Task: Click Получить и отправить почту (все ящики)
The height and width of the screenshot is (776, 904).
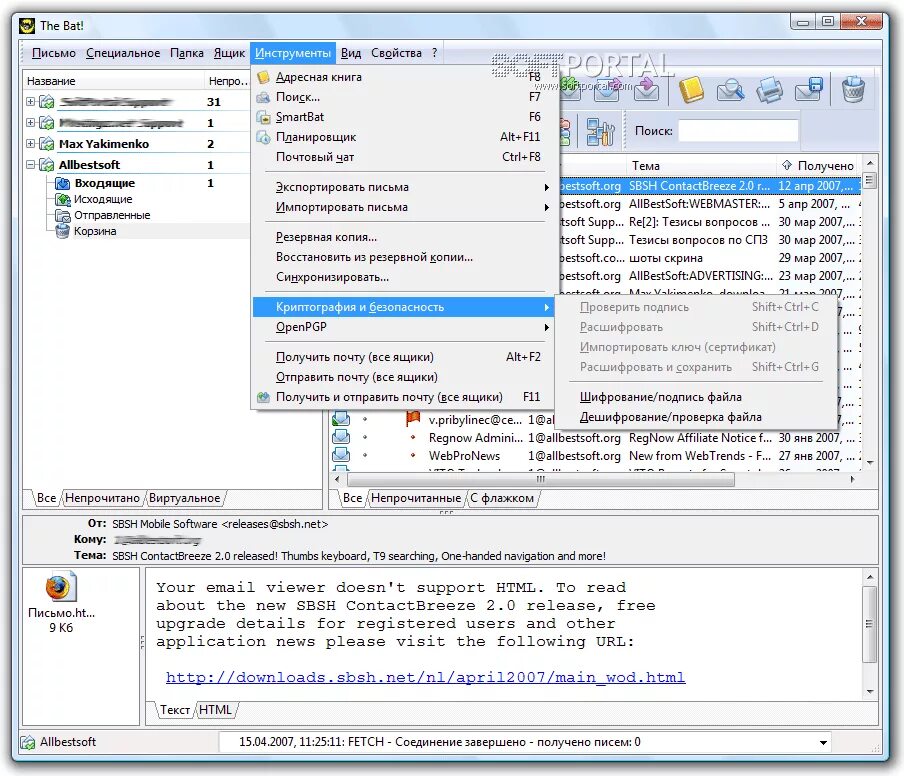Action: tap(402, 397)
